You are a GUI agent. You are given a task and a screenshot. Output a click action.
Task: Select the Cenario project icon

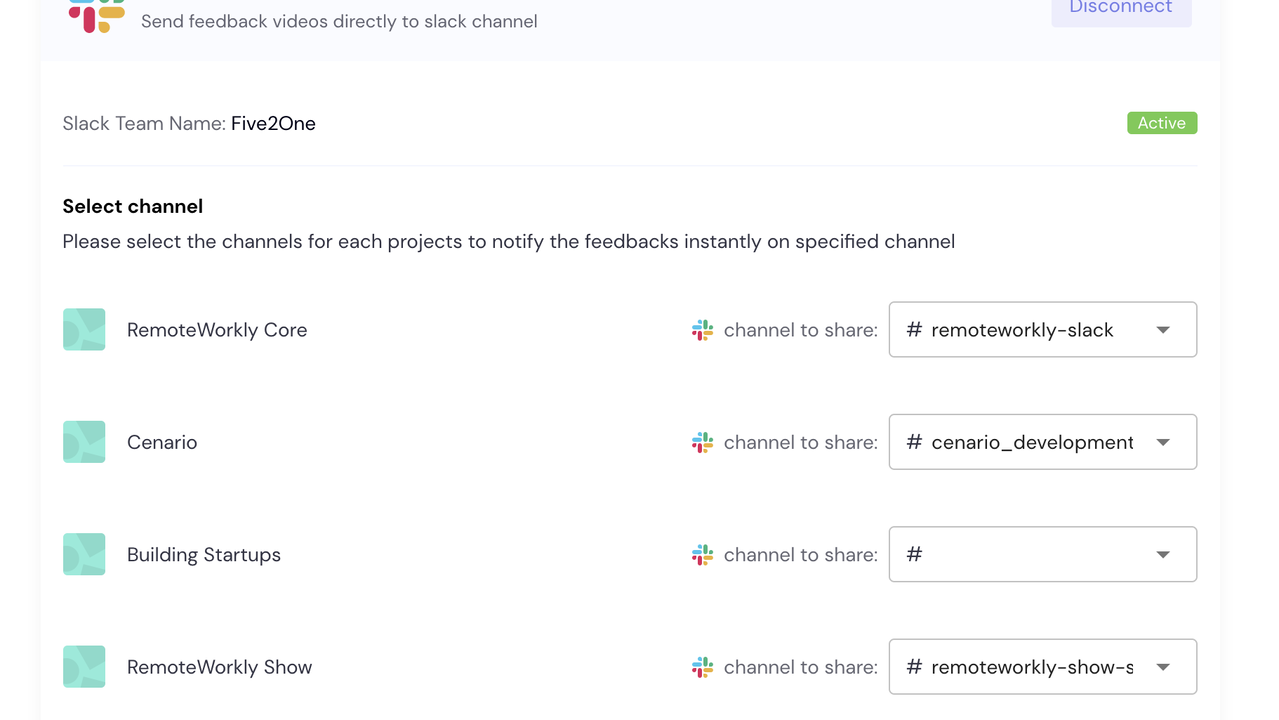pos(84,442)
